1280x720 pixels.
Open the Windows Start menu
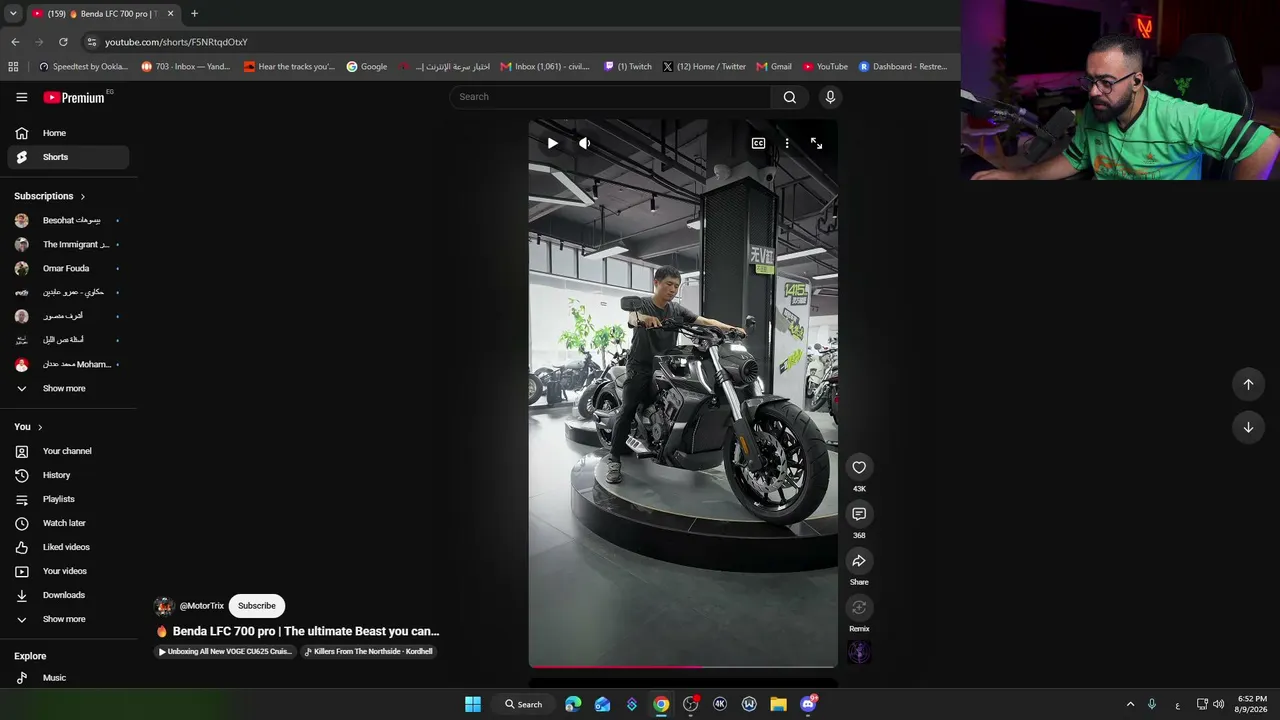point(473,704)
